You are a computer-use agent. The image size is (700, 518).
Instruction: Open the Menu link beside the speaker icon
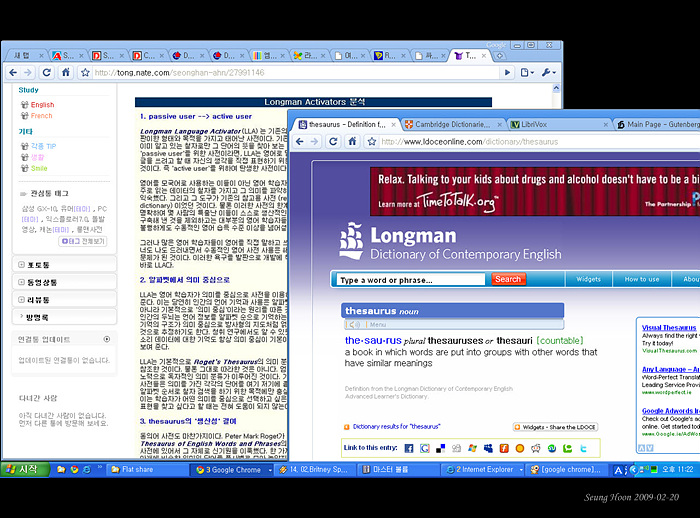pos(378,325)
